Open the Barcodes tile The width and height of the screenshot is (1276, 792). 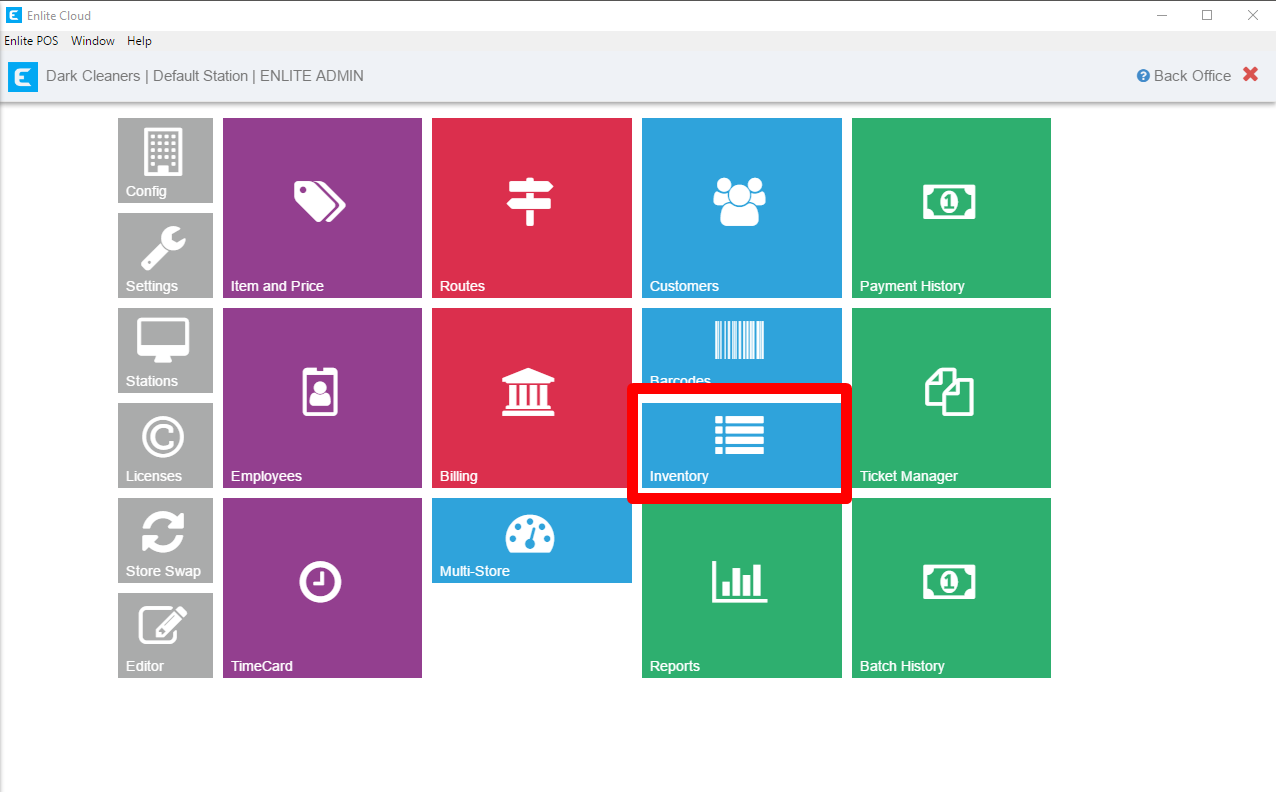click(742, 346)
